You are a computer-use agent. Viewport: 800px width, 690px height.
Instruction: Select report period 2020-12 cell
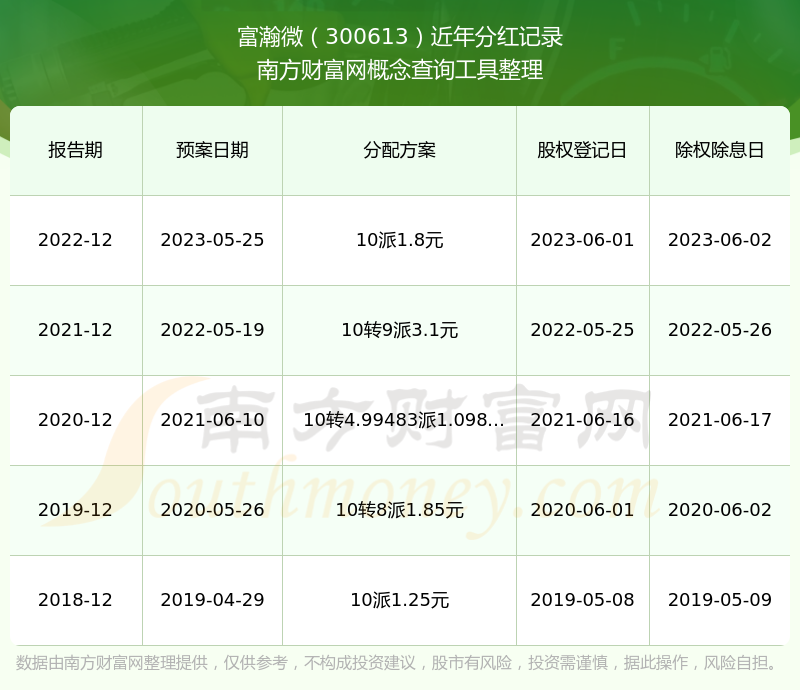76,420
